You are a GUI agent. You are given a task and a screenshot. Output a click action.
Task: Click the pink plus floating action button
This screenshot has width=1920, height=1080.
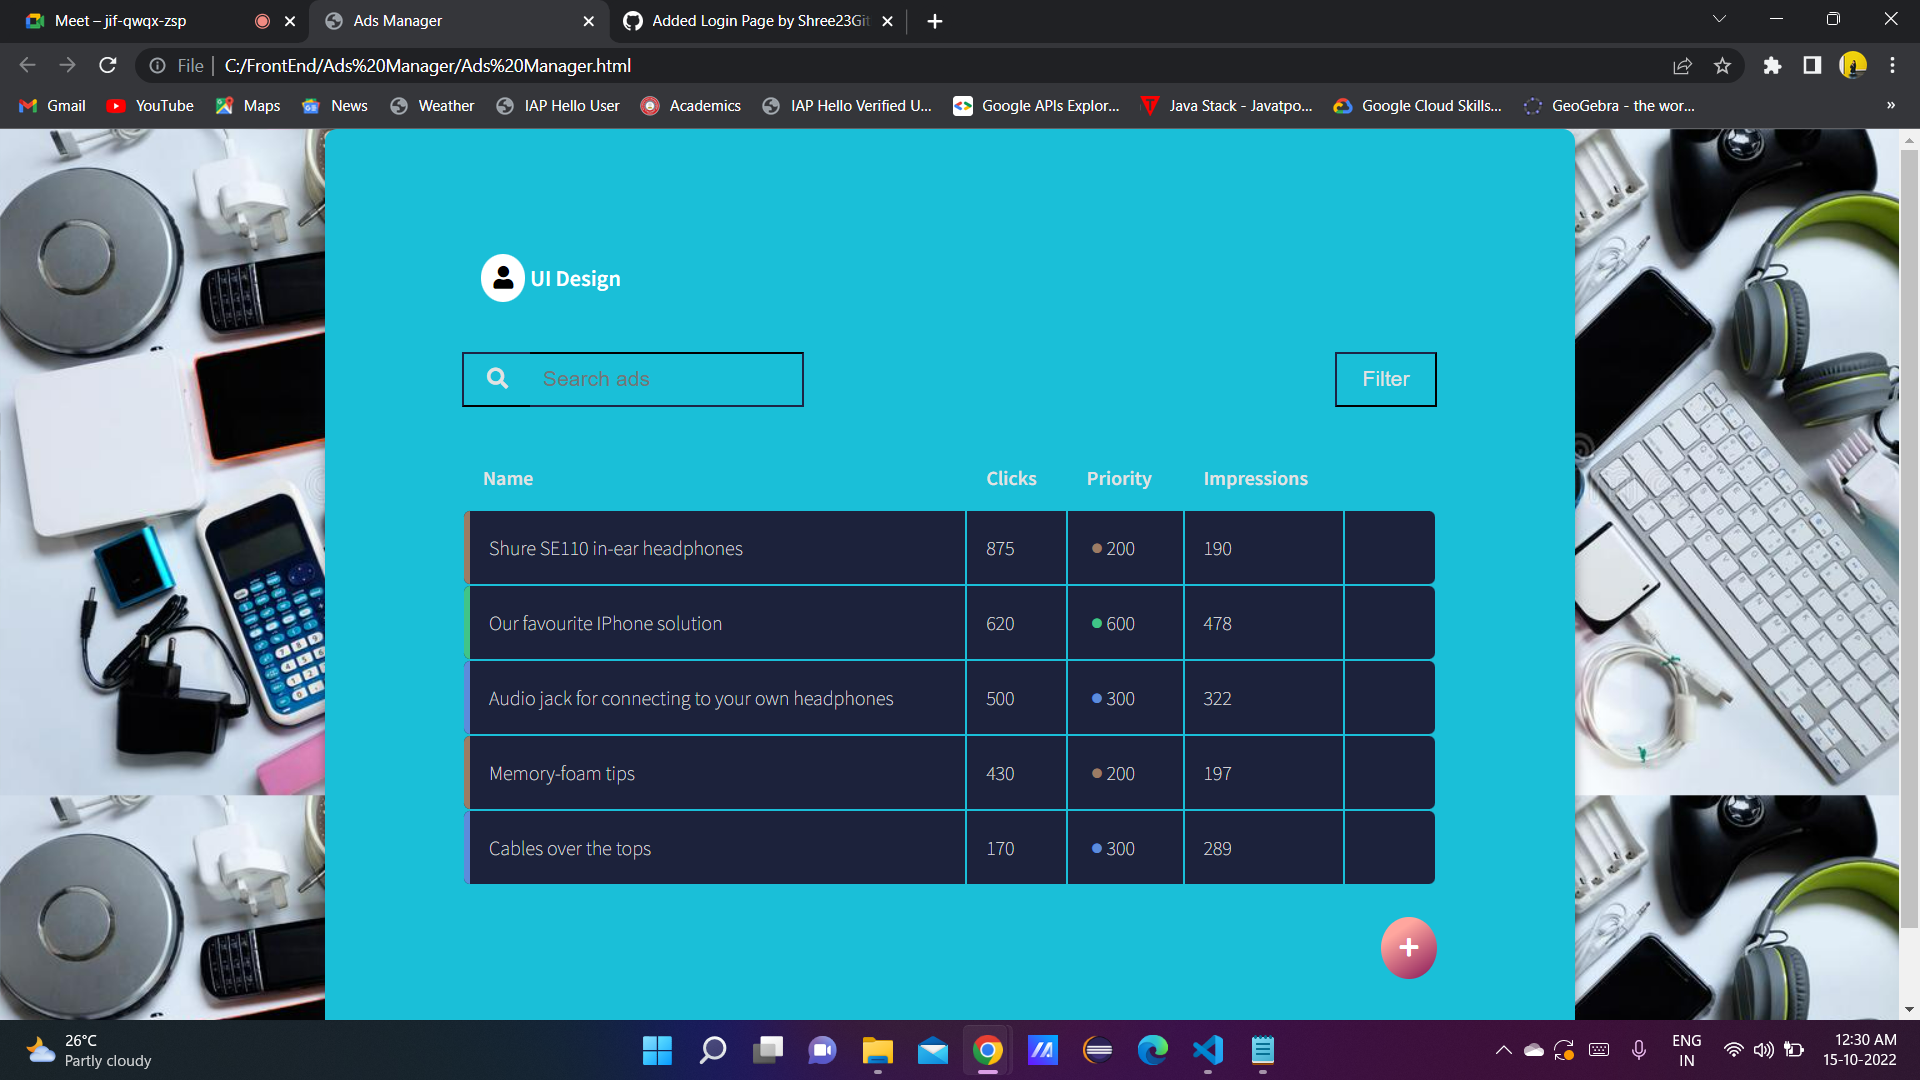tap(1408, 947)
